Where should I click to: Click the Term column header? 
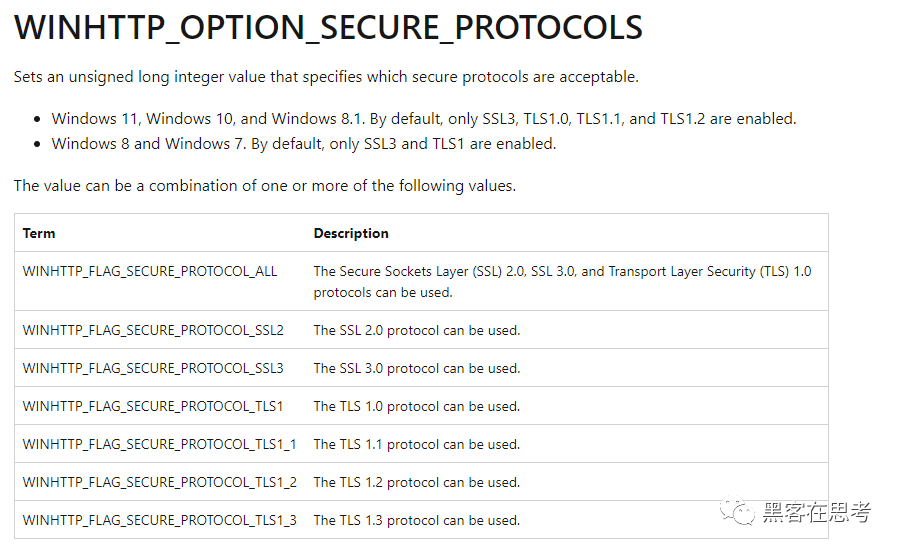(39, 233)
